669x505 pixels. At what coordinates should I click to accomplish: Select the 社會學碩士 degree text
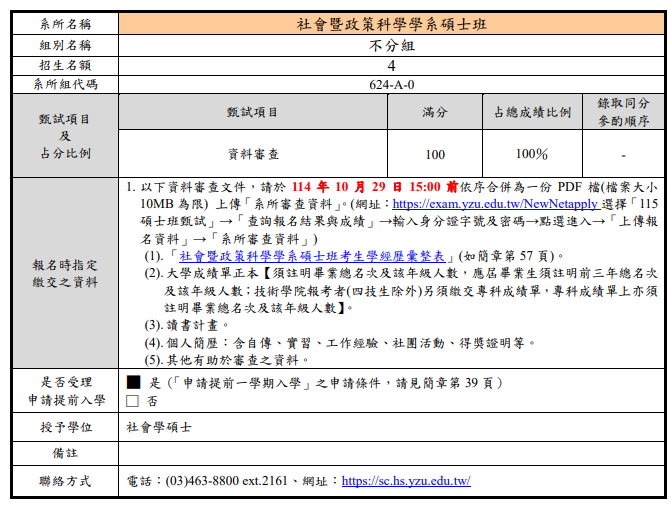point(159,427)
